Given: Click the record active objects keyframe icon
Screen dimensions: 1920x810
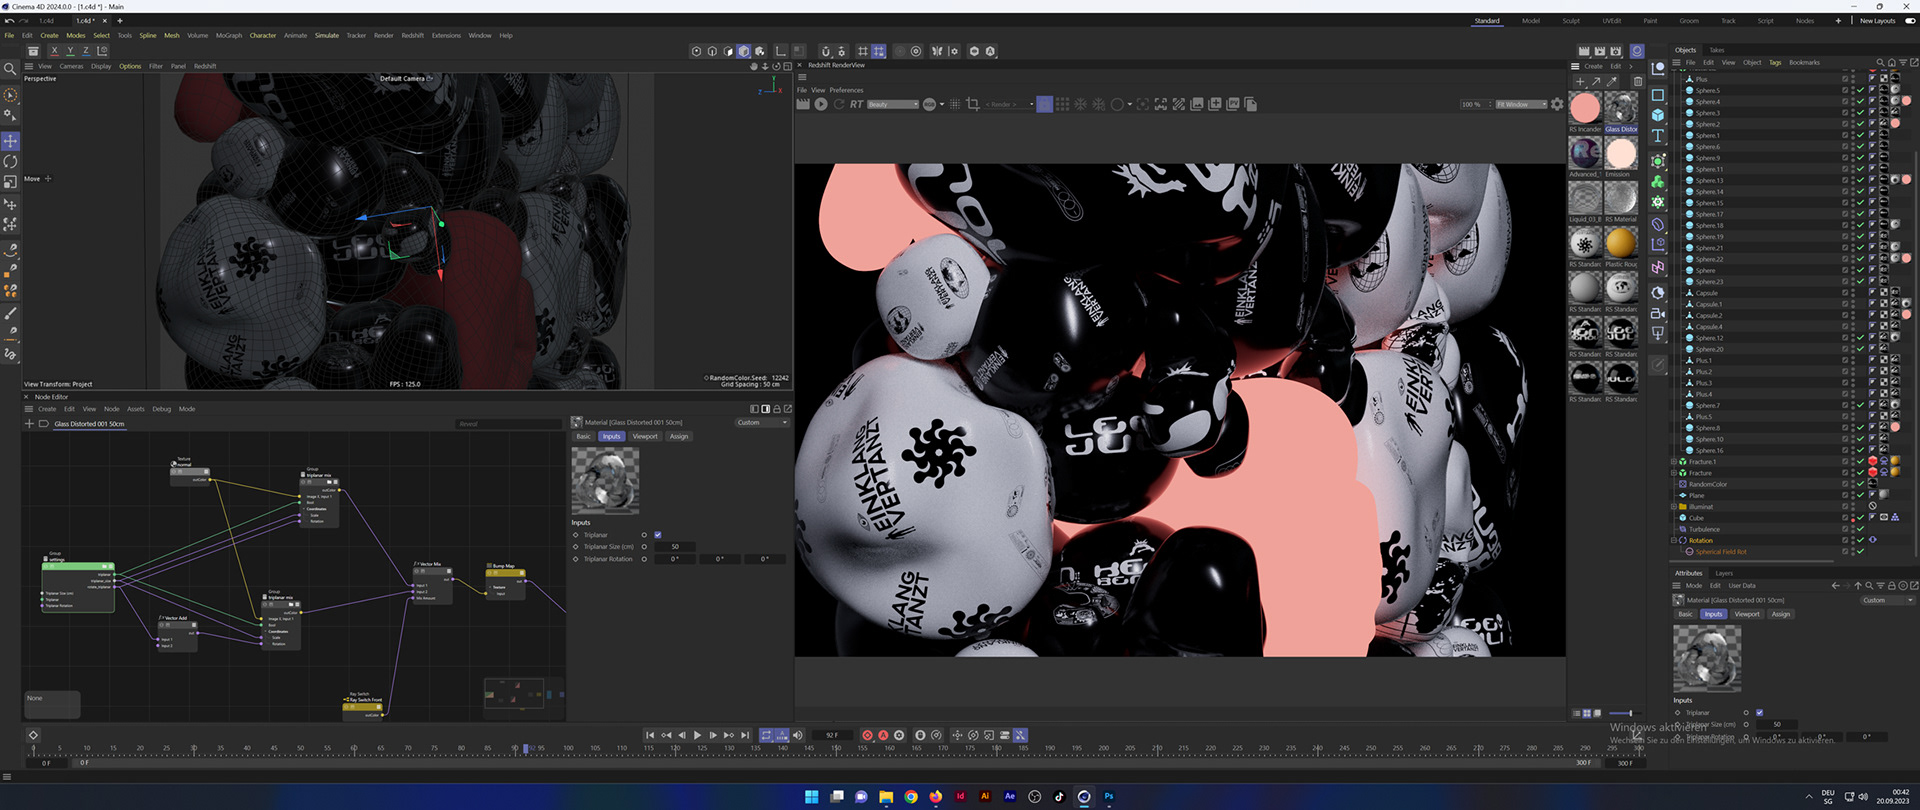Looking at the screenshot, I should click(x=867, y=735).
